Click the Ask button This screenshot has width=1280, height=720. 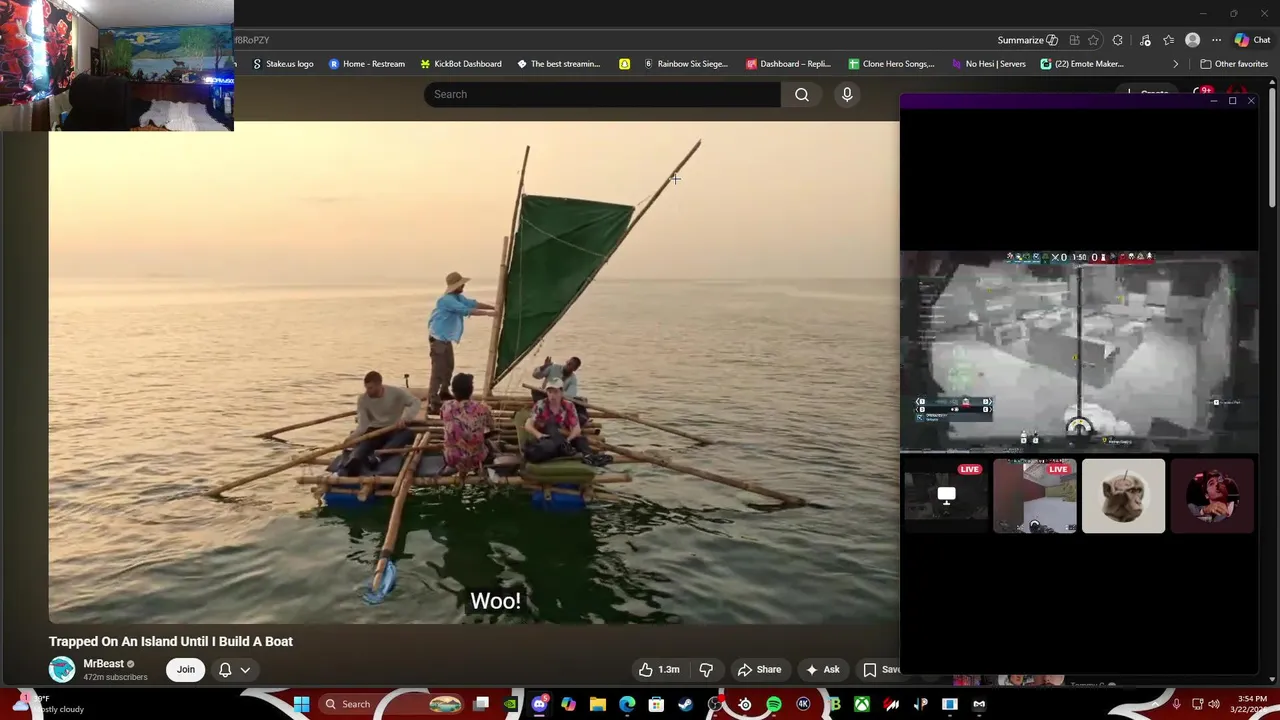(x=823, y=670)
